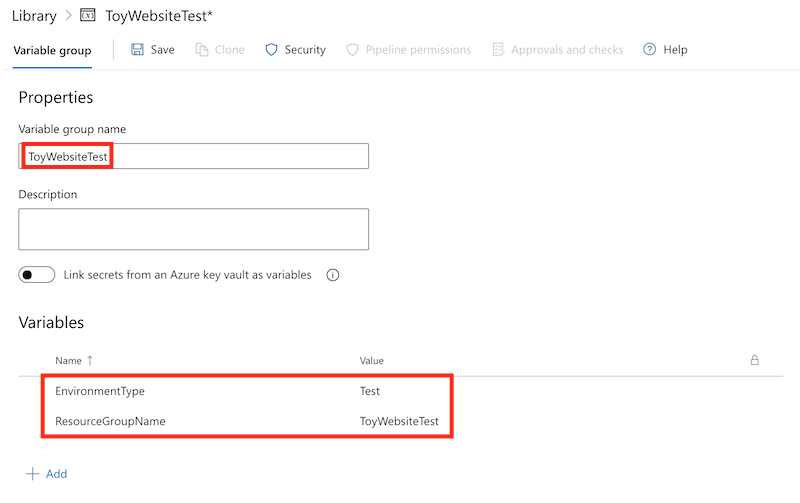Click the Security shield icon
This screenshot has width=800, height=503.
271,49
